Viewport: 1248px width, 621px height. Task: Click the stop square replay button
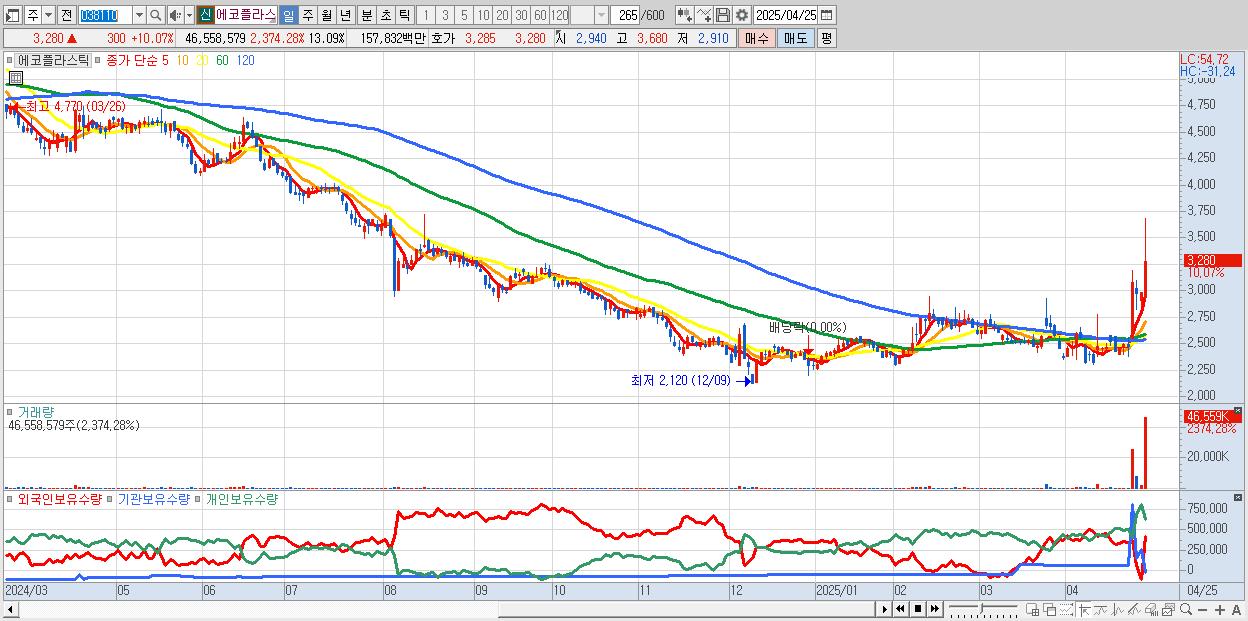918,609
